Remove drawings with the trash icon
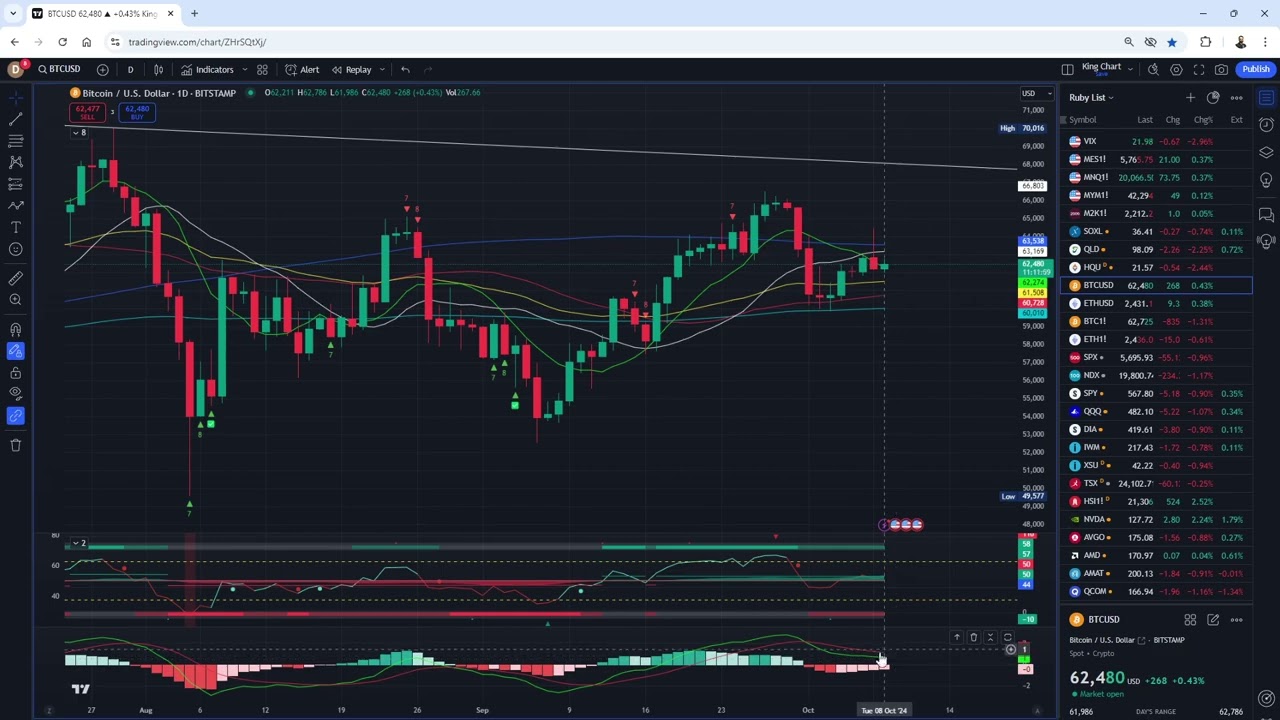 16,445
